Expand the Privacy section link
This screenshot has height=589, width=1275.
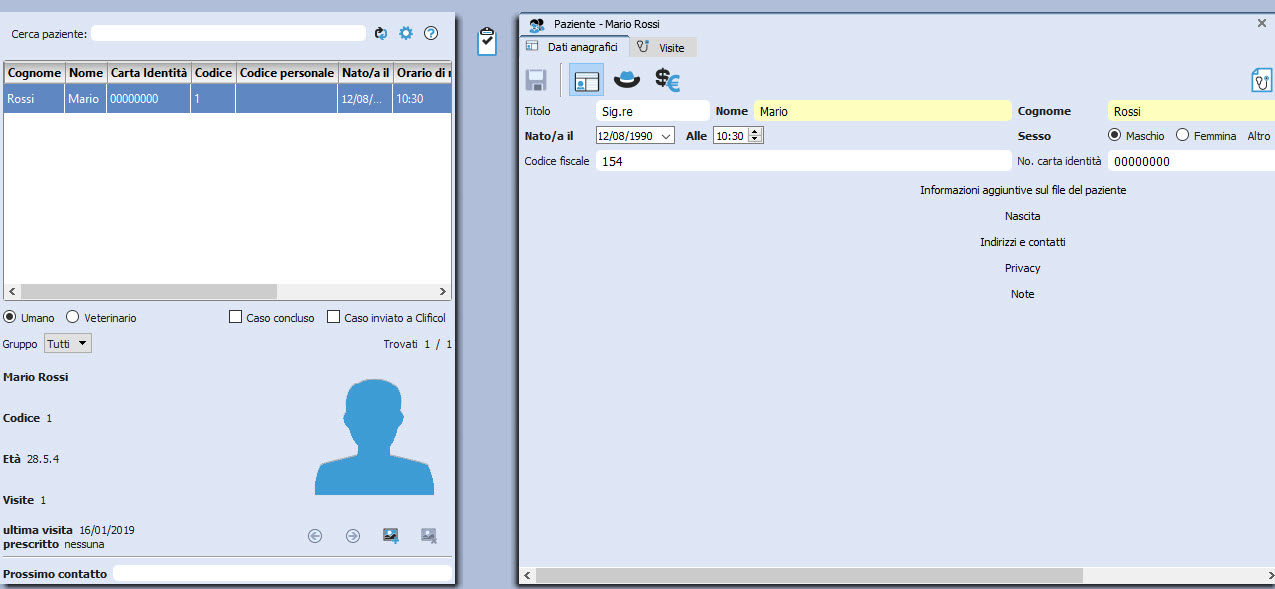[1022, 268]
